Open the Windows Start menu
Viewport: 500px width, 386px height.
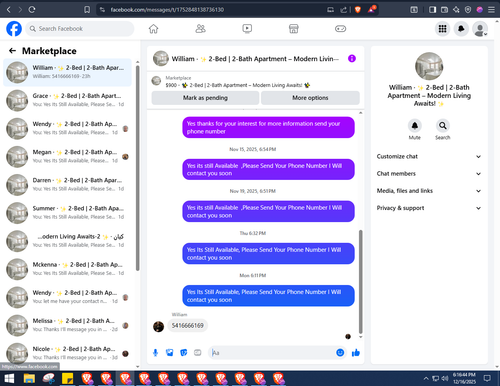coord(9,378)
